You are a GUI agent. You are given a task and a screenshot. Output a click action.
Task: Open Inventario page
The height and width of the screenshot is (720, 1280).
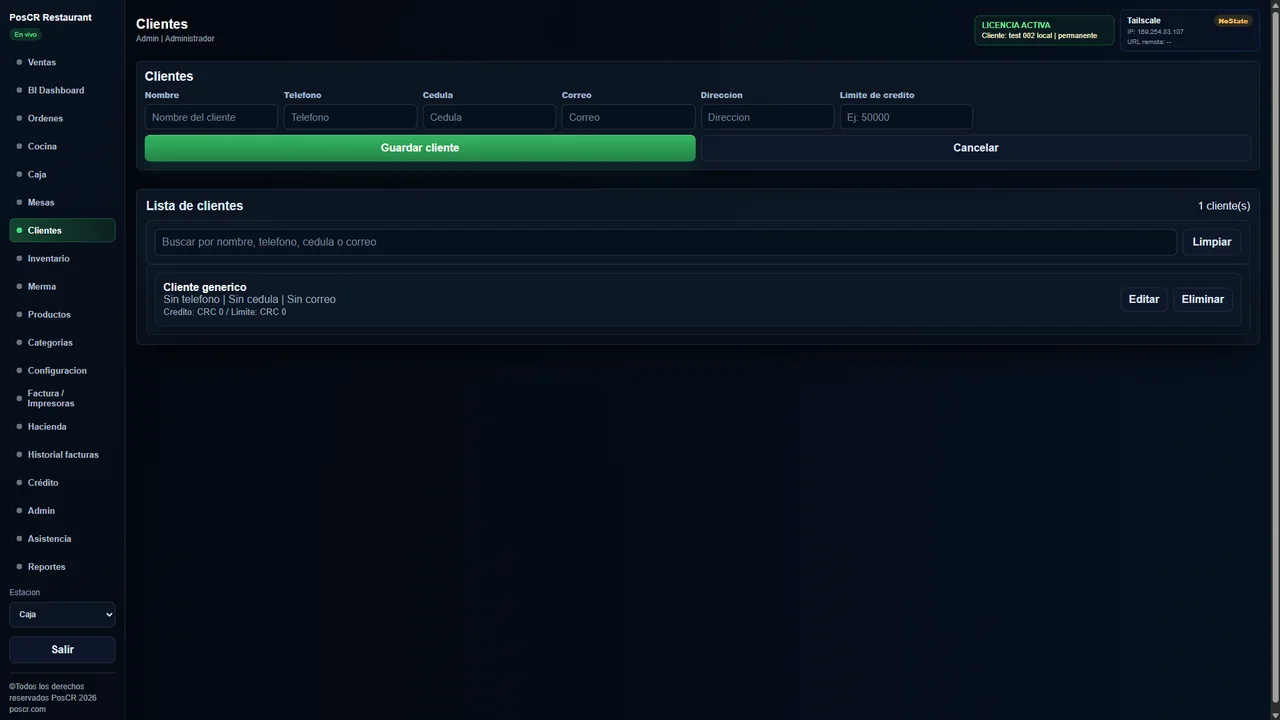click(x=62, y=258)
